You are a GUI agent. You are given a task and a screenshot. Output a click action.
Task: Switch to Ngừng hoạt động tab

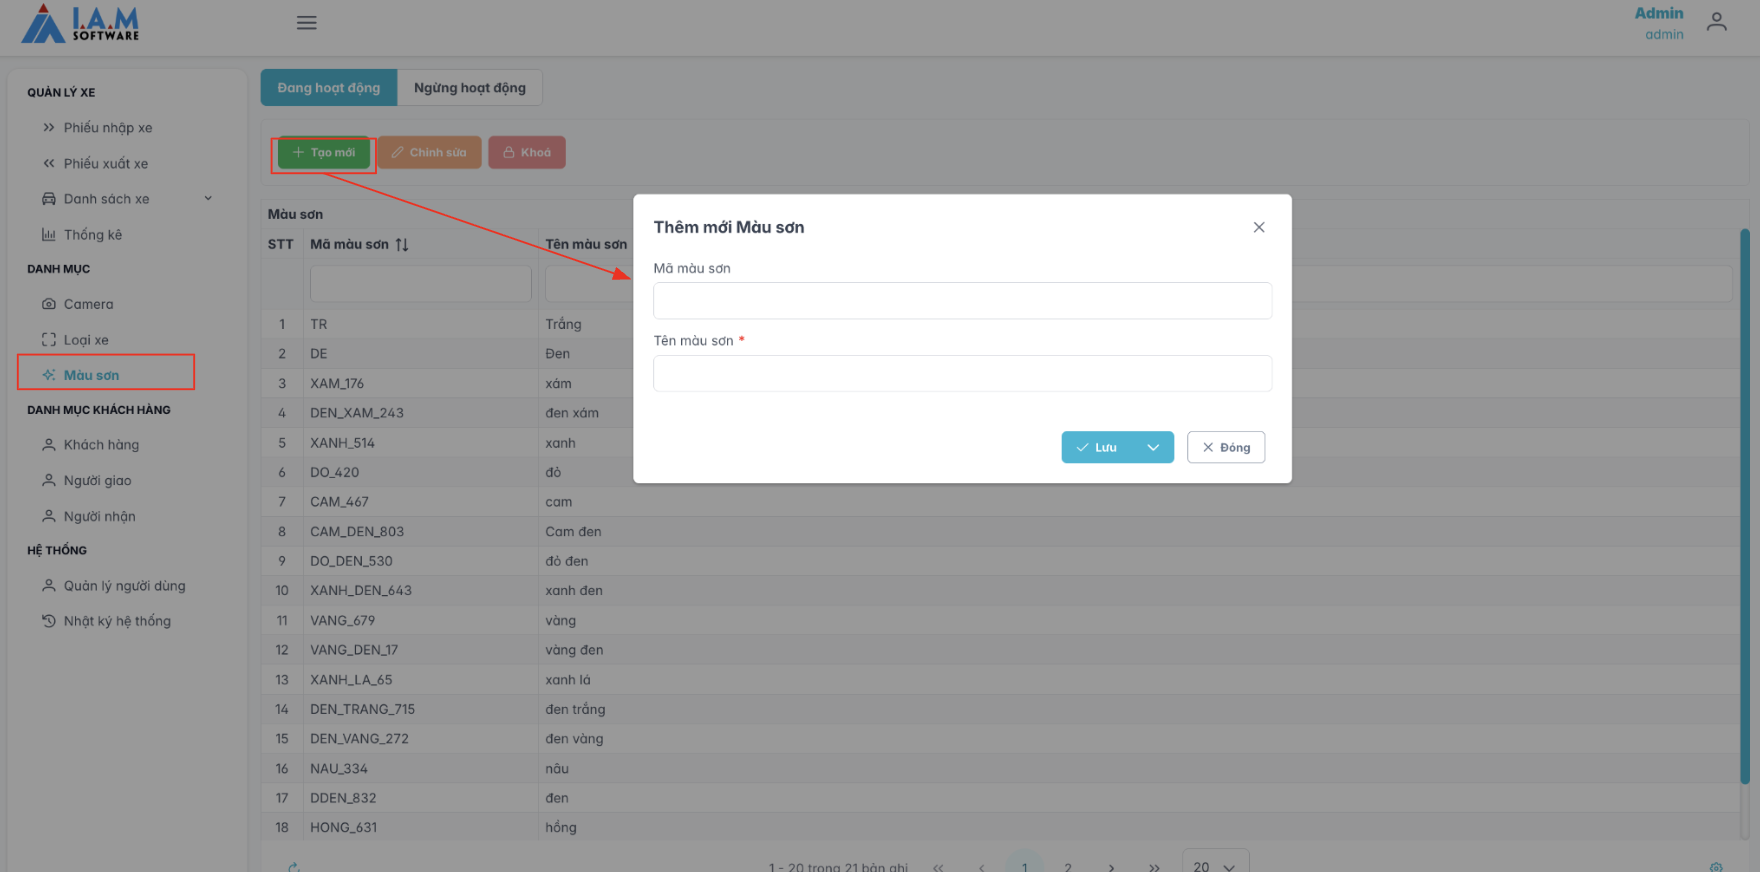[x=469, y=88]
